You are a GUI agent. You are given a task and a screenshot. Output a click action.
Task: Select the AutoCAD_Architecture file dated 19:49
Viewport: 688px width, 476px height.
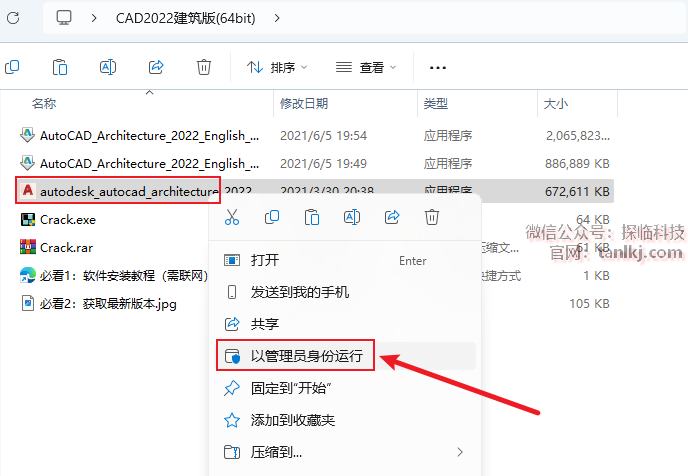(149, 164)
